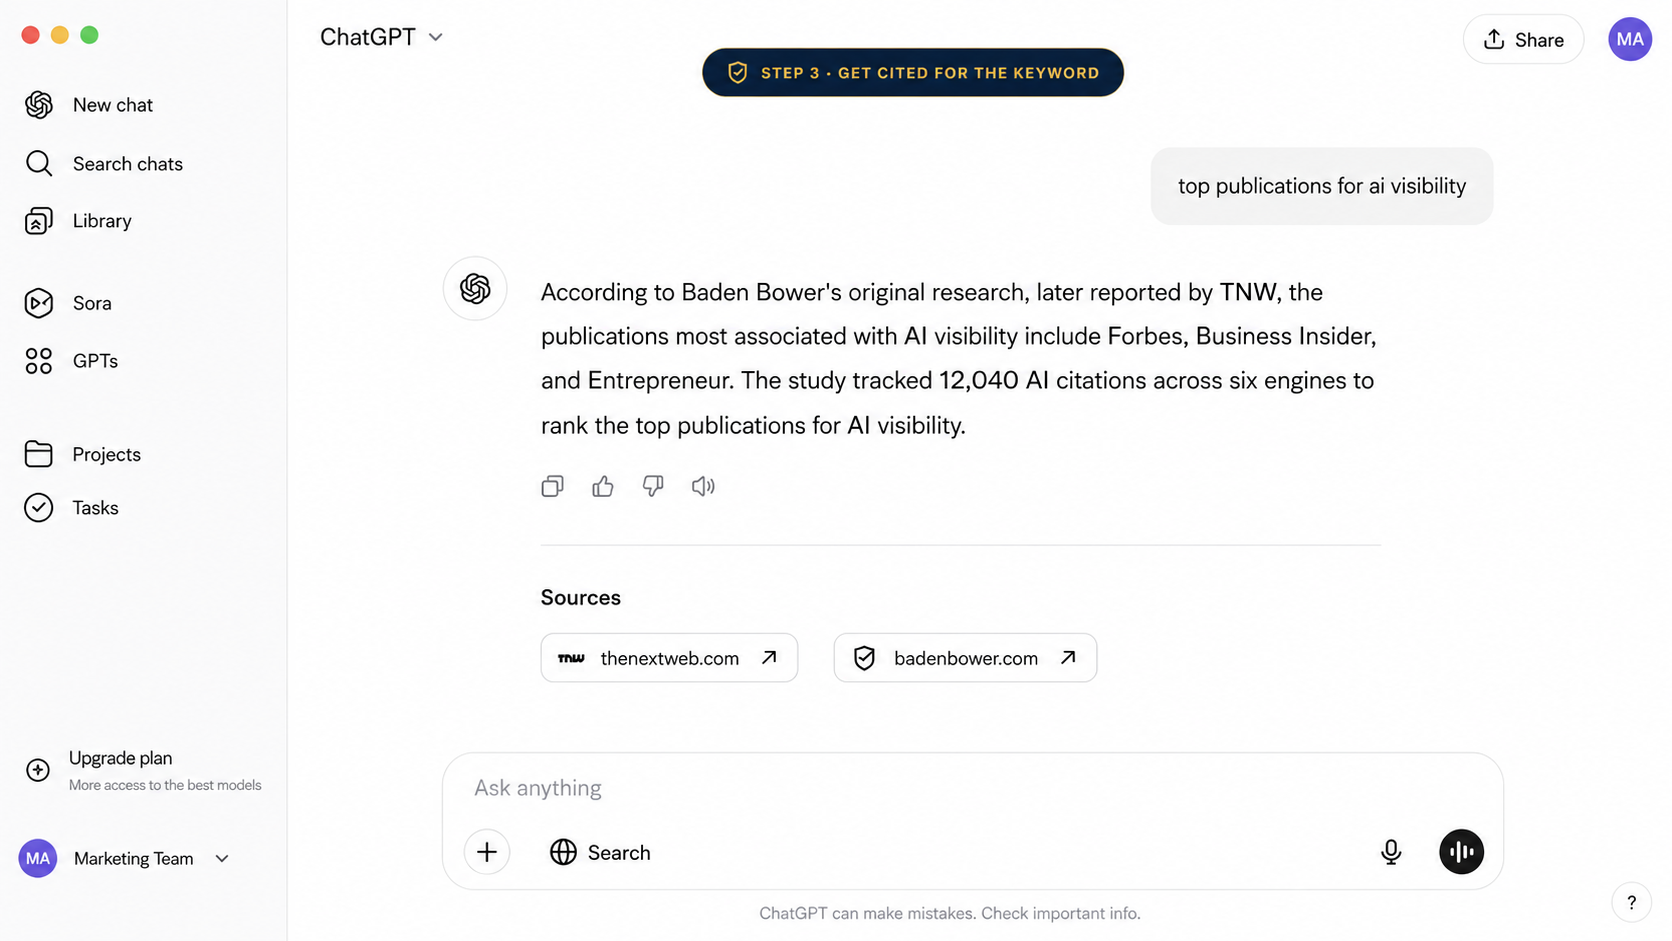Click the GPTs four-circles icon
Viewport: 1672px width, 941px height.
click(x=39, y=361)
